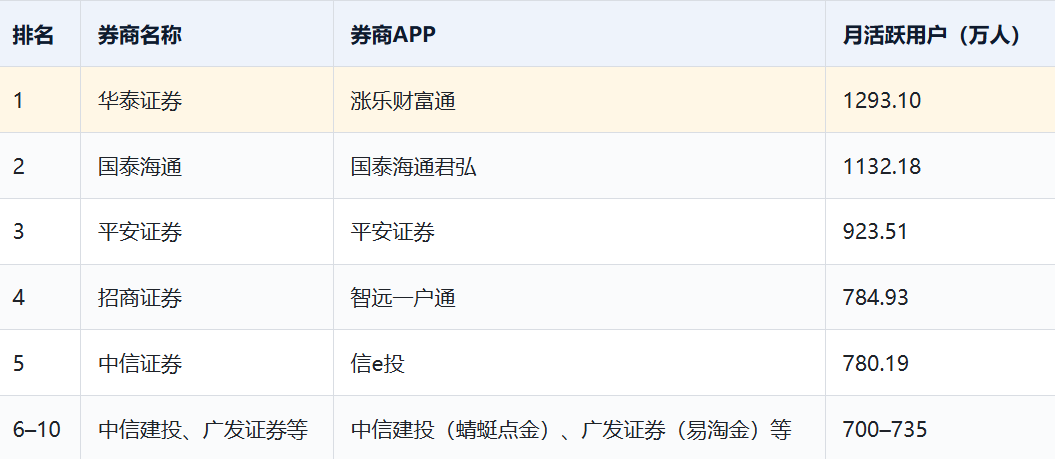Viewport: 1055px width, 459px height.
Task: Select 平安证券 in the broker name column
Action: (207, 232)
